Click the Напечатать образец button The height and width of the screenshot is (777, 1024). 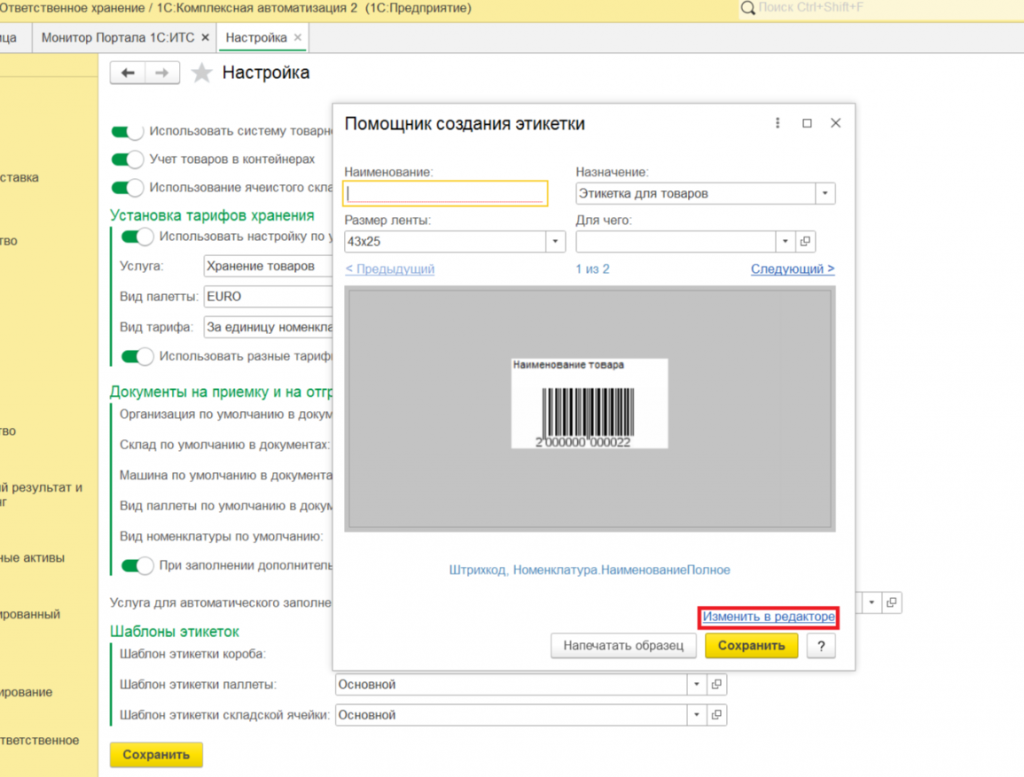tap(622, 646)
